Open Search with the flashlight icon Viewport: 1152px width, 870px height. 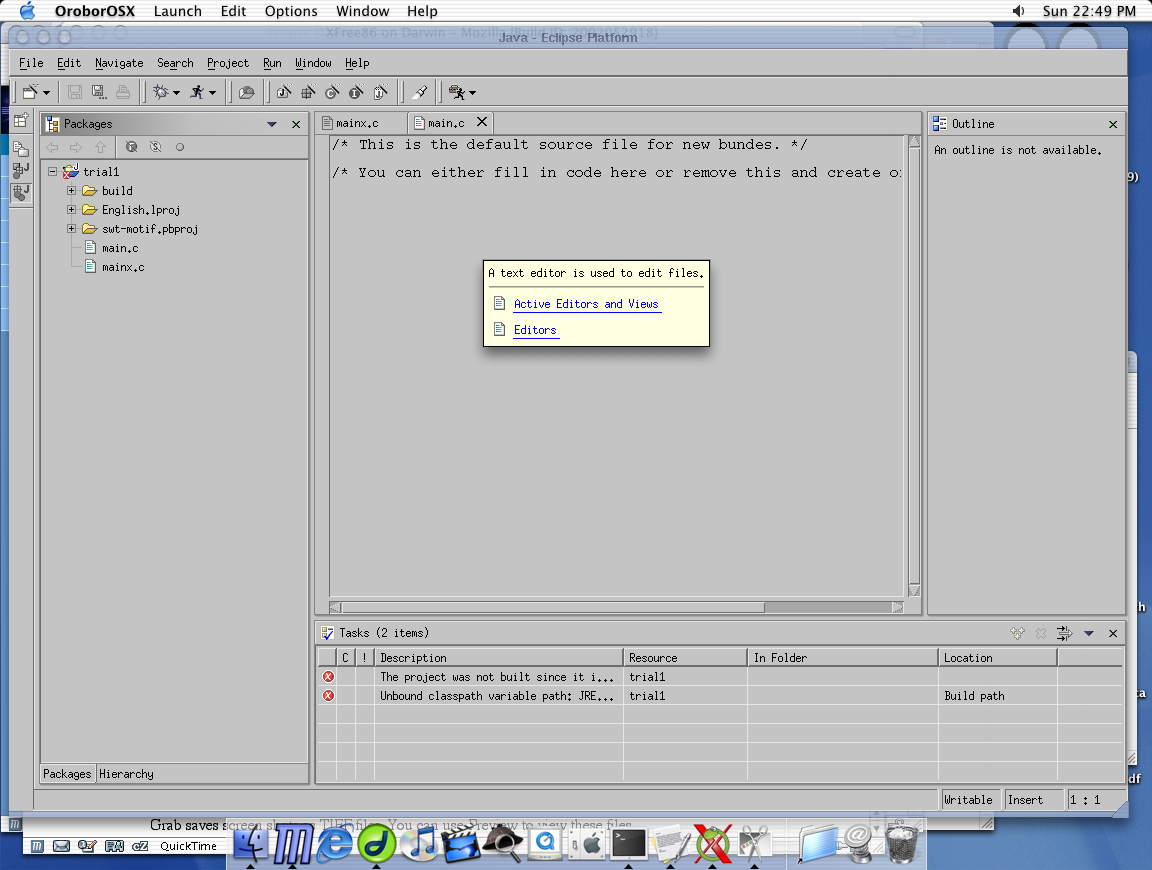[420, 92]
